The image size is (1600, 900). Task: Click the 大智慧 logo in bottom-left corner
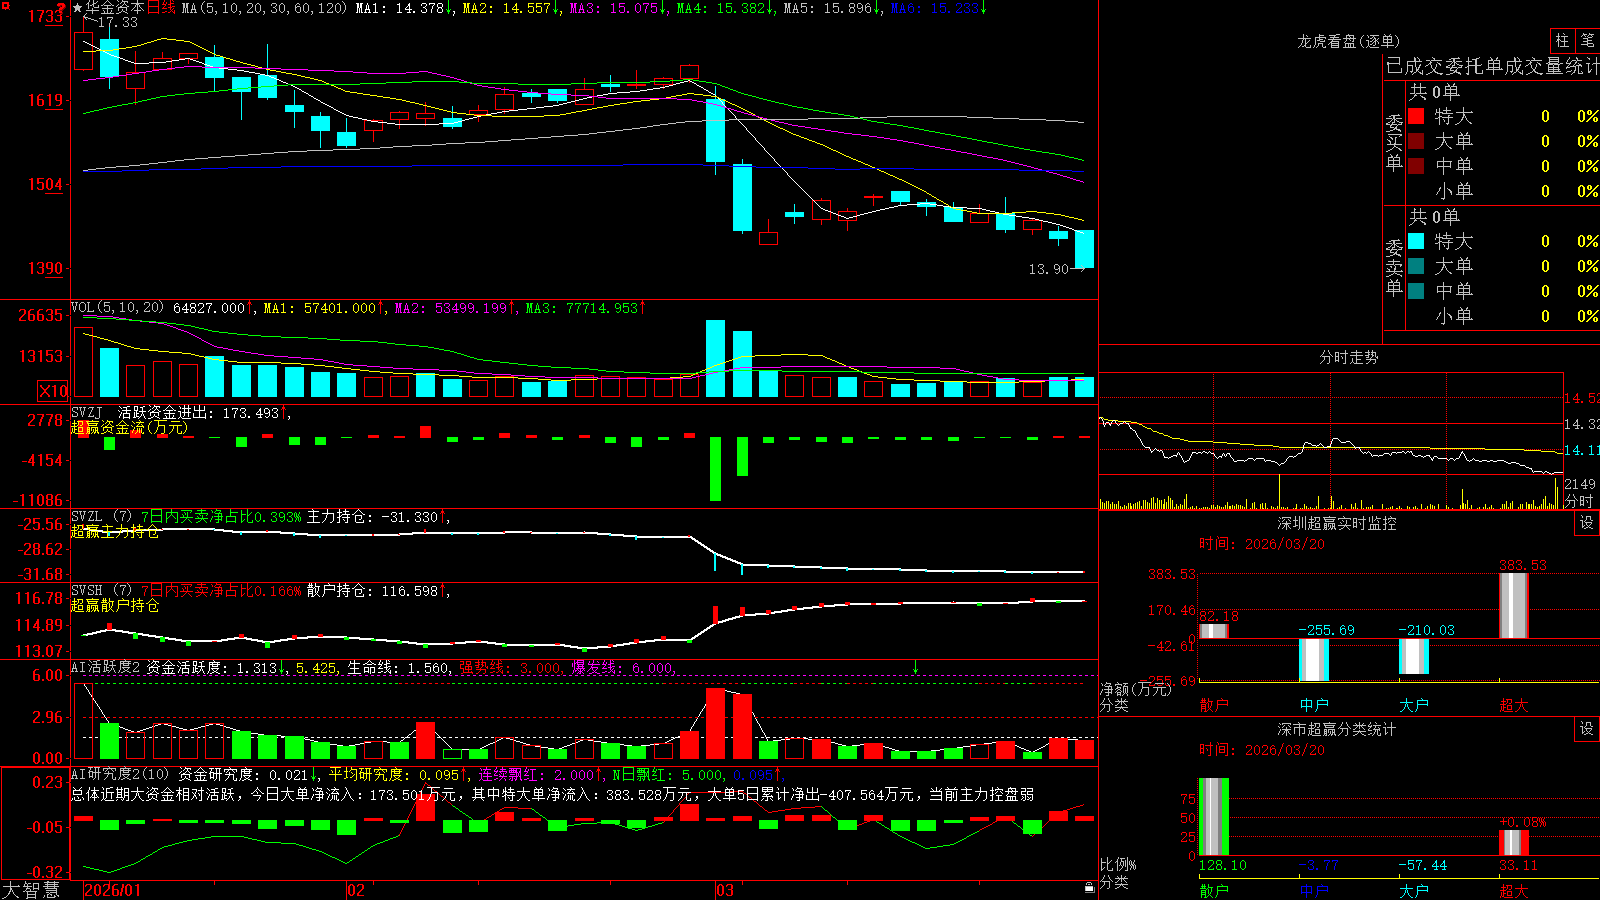31,889
